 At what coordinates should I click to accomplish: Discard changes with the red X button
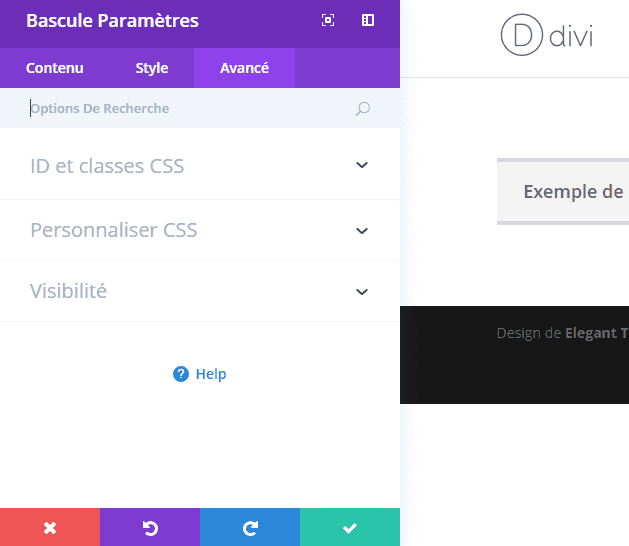tap(50, 528)
